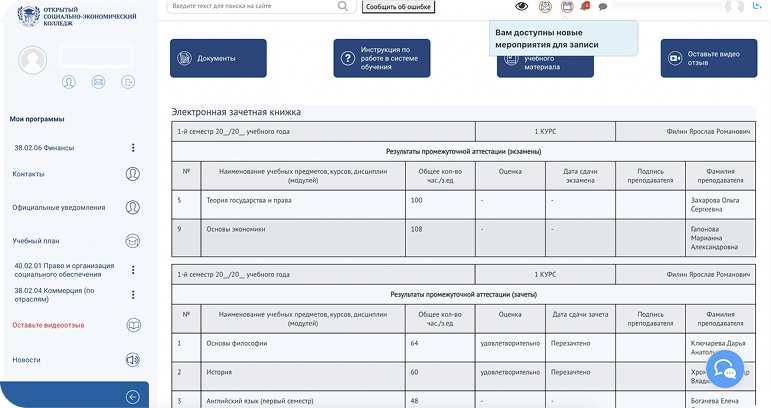Viewport: 771px width, 408px height.
Task: Open the events calendar icon in header
Action: [x=567, y=6]
